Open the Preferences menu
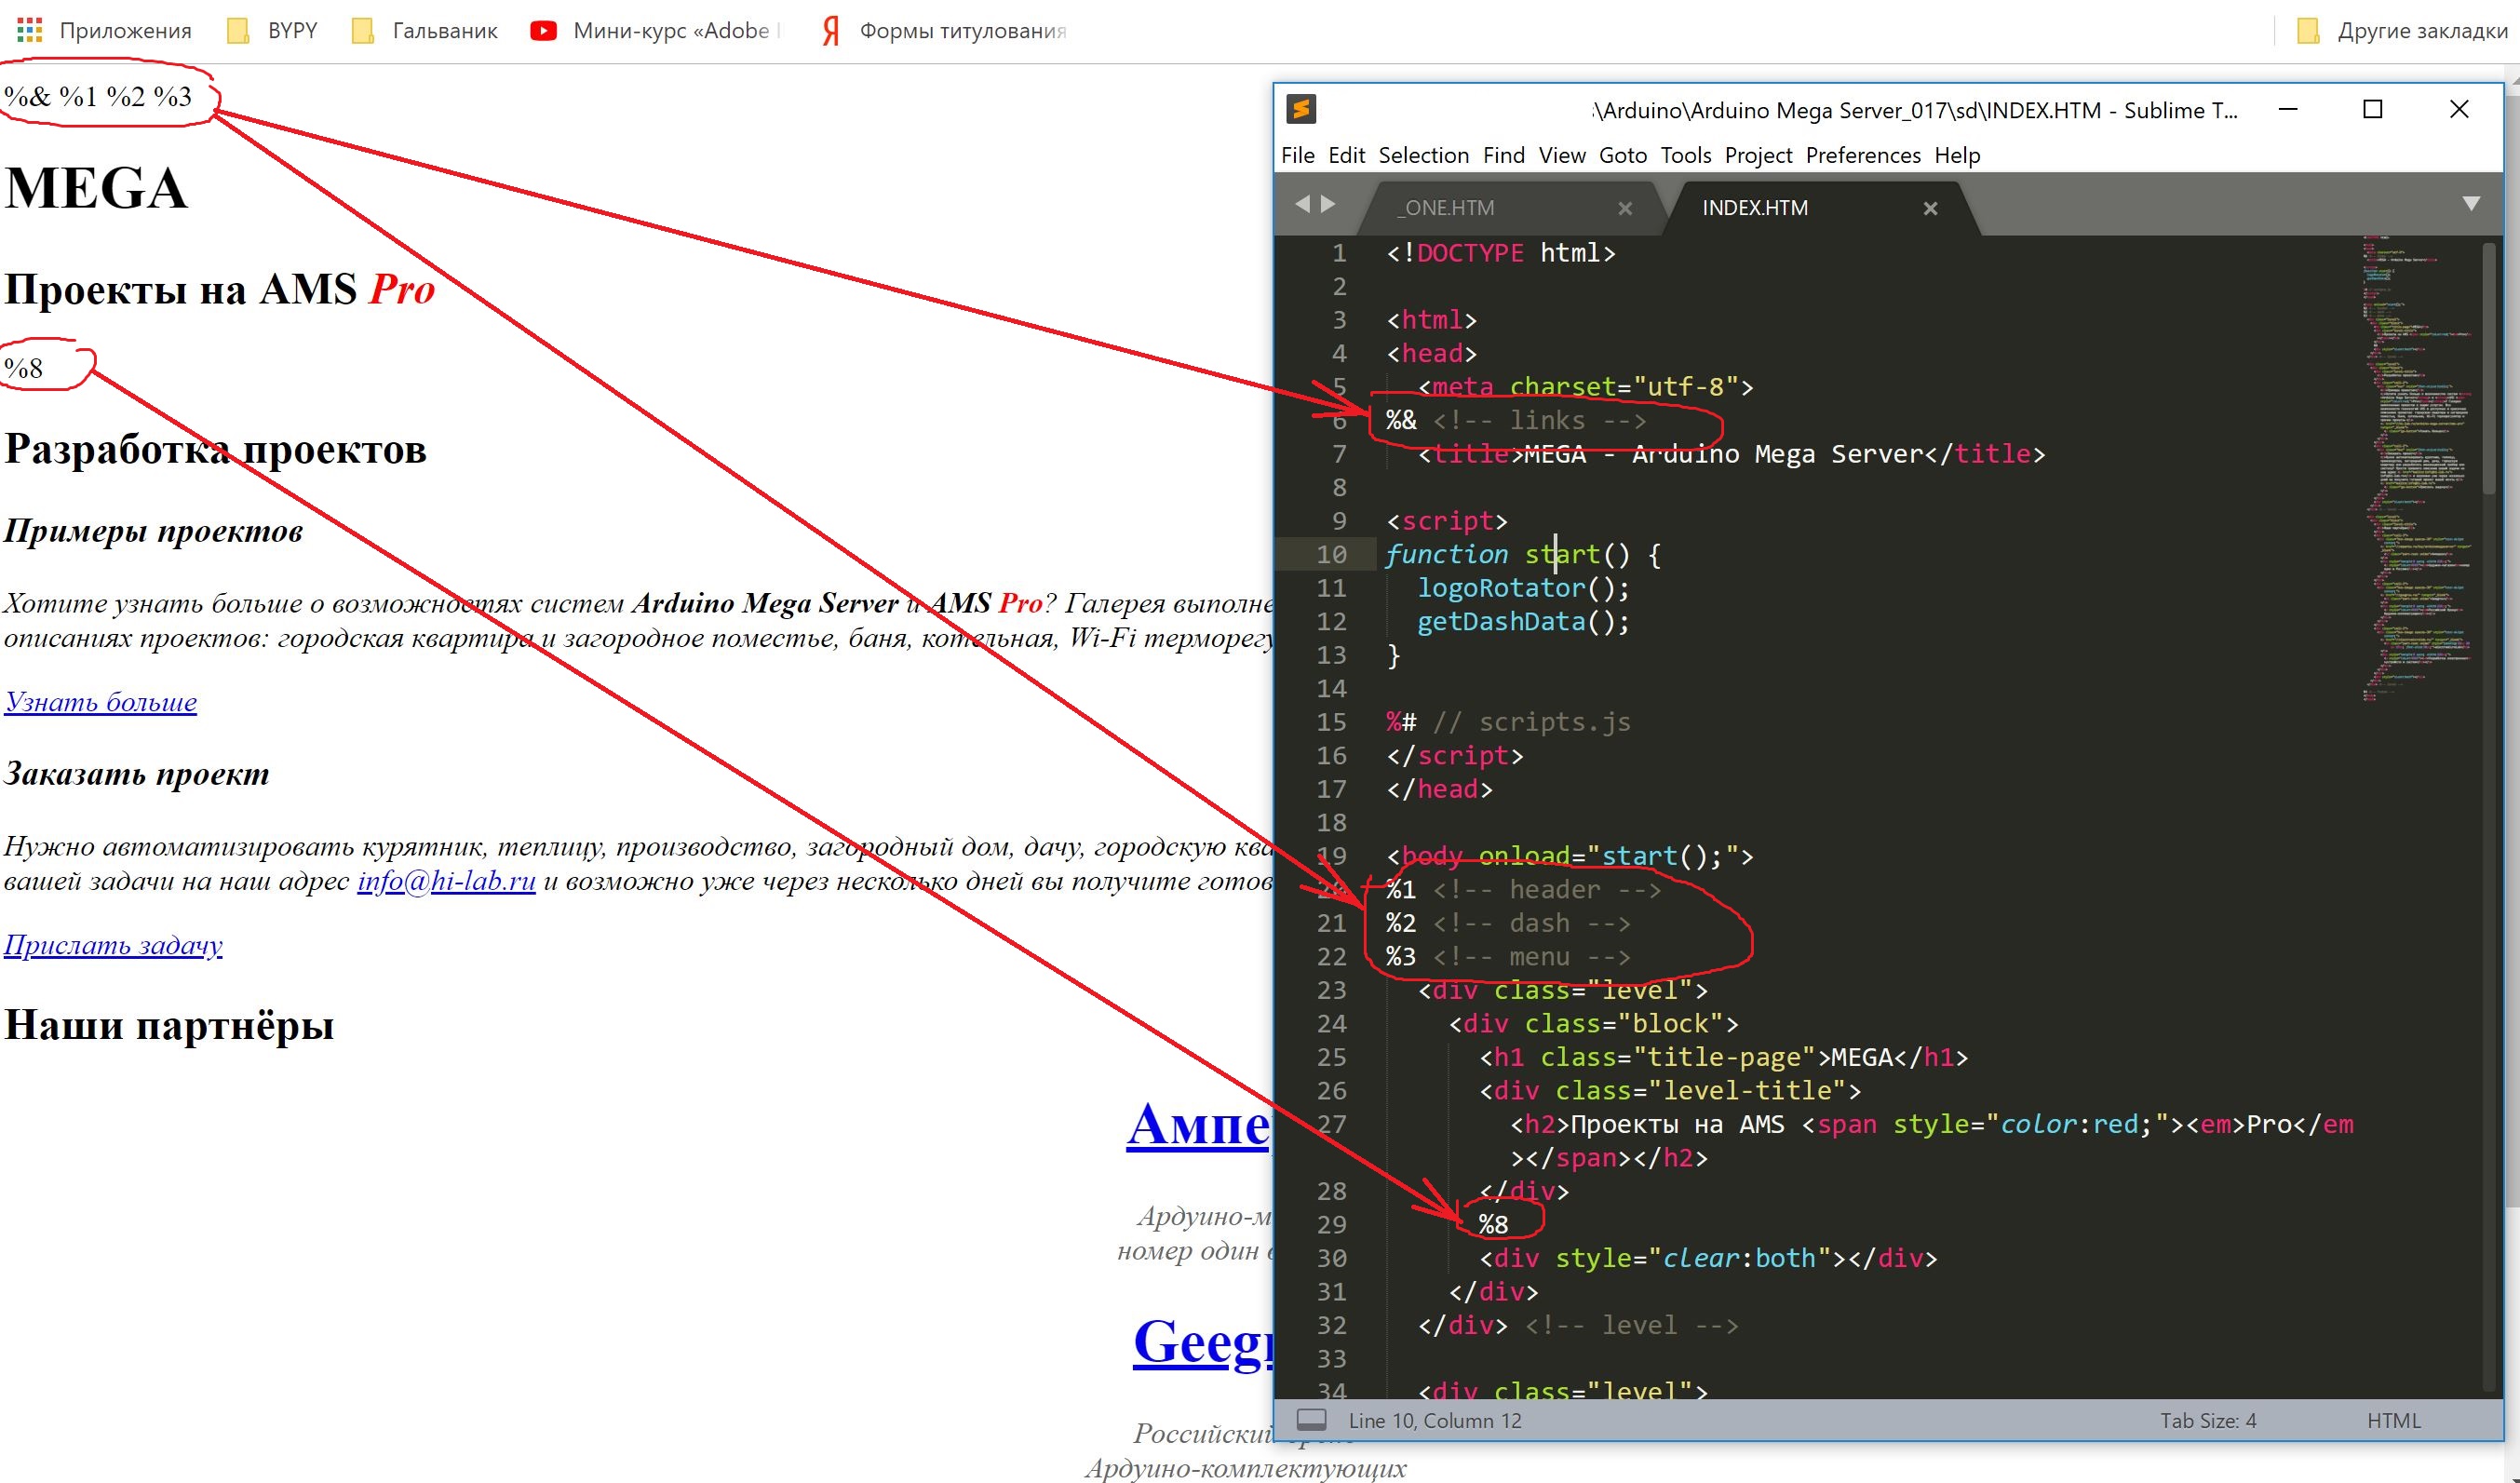 [1862, 155]
